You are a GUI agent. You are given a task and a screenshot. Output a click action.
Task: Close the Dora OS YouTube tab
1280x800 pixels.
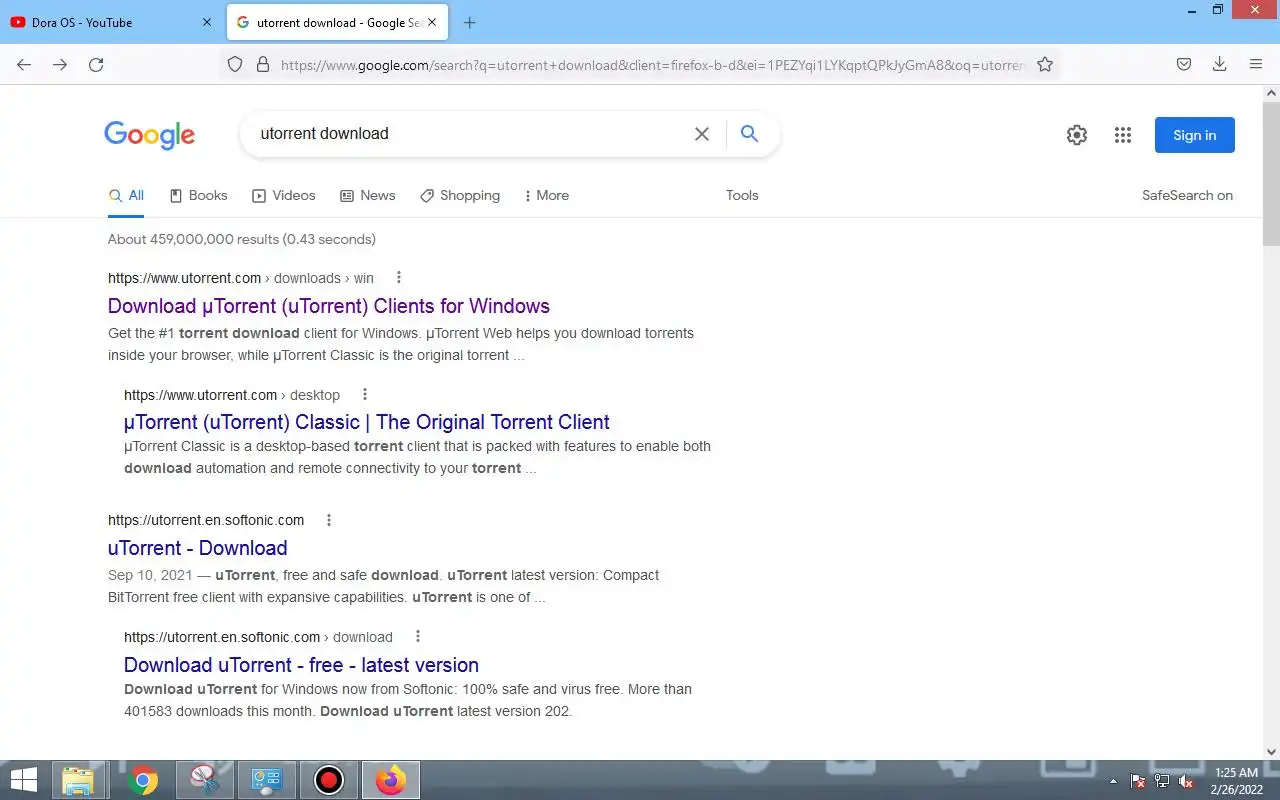point(207,22)
